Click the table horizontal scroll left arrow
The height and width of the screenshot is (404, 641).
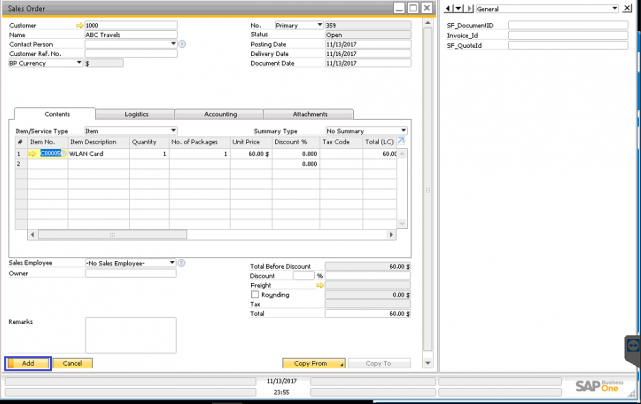(33, 235)
